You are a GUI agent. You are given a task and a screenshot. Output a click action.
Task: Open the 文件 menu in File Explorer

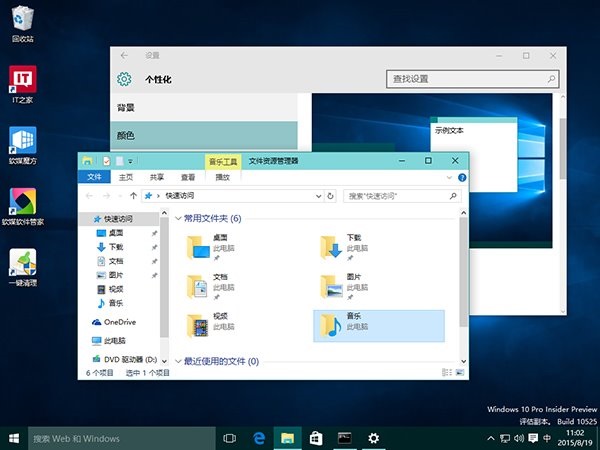point(94,177)
